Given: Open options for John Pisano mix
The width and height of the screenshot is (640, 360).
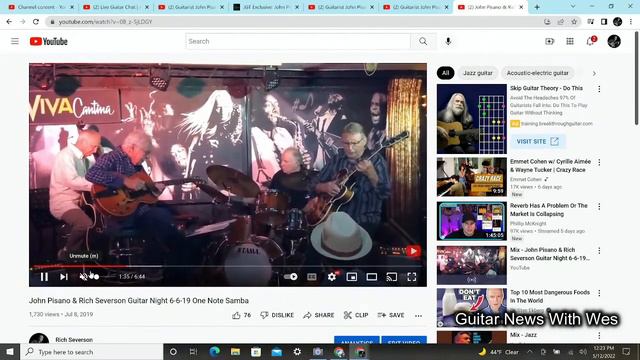Looking at the screenshot, I should (x=599, y=251).
